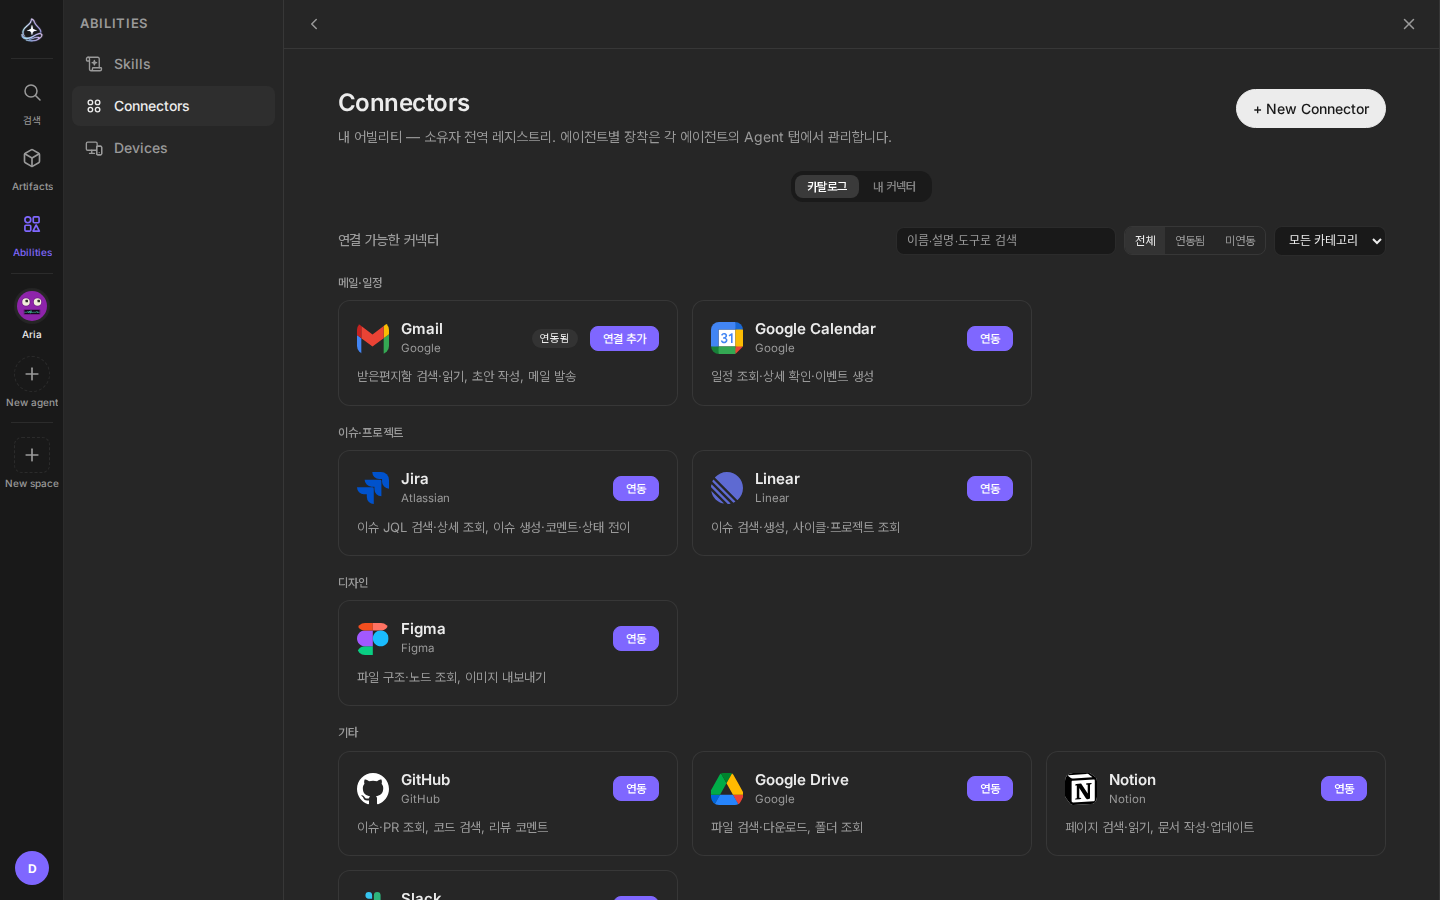Click the Google Calendar logo icon
1440x900 pixels.
pyautogui.click(x=727, y=338)
